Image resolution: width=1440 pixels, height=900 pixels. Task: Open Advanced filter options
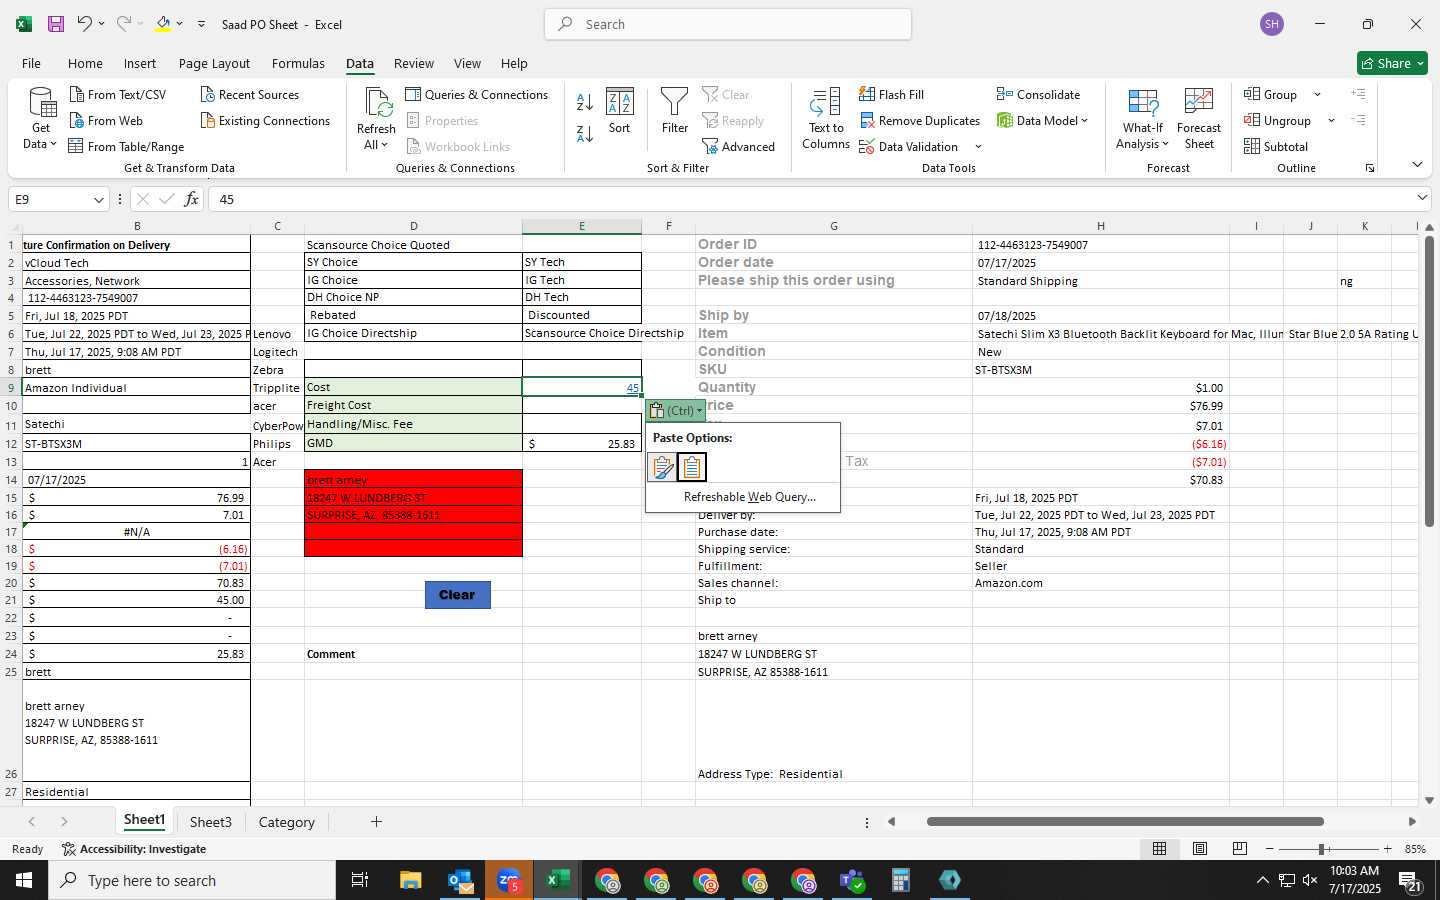point(739,146)
